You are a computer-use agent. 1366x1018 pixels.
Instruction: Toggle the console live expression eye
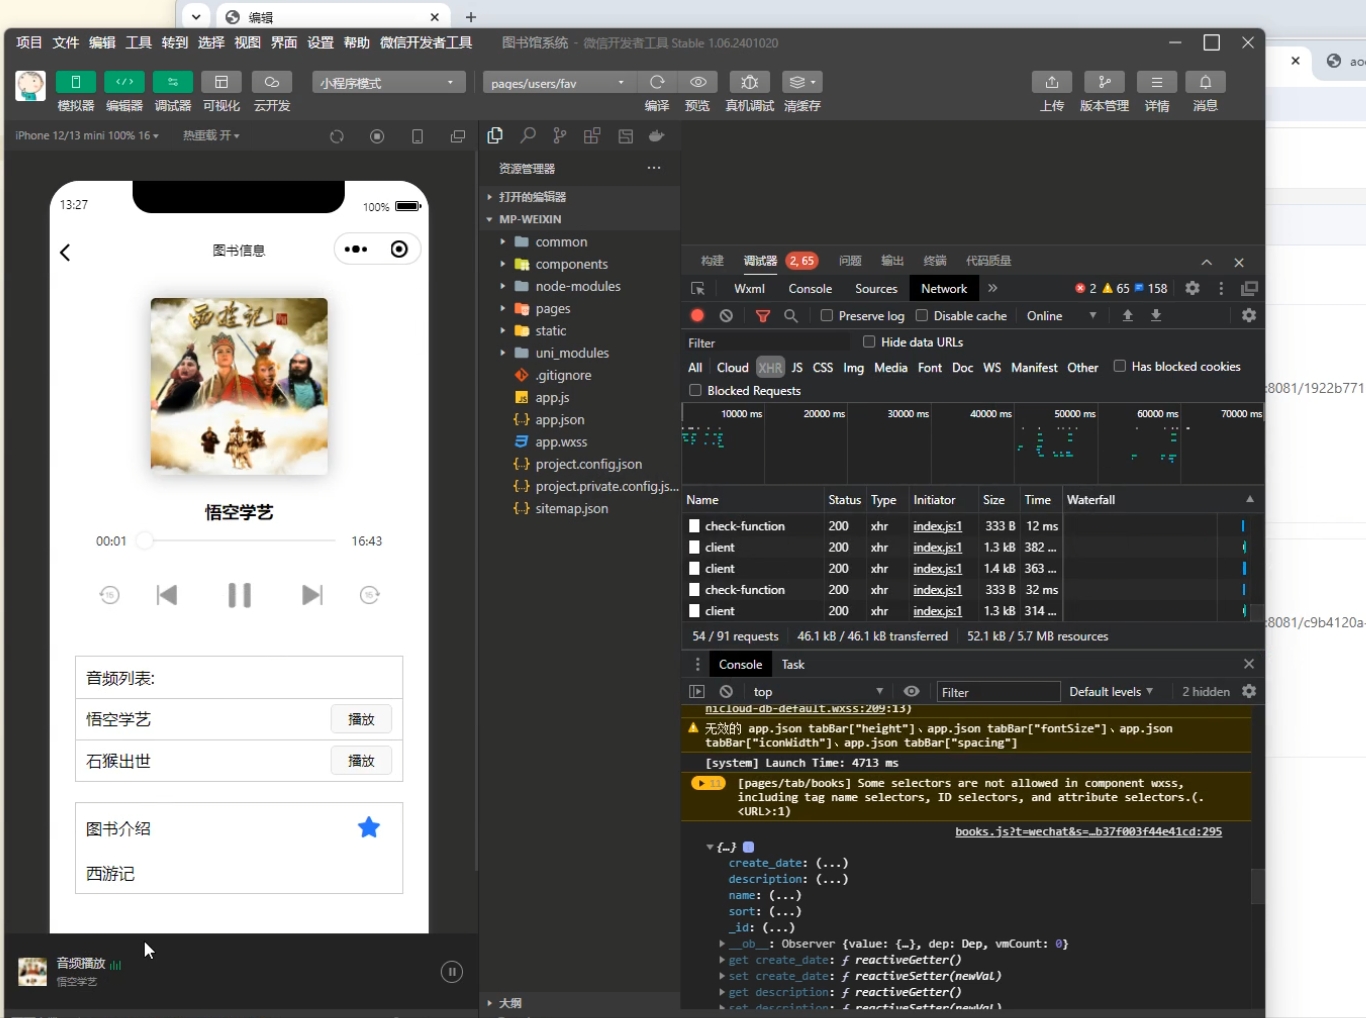(911, 691)
